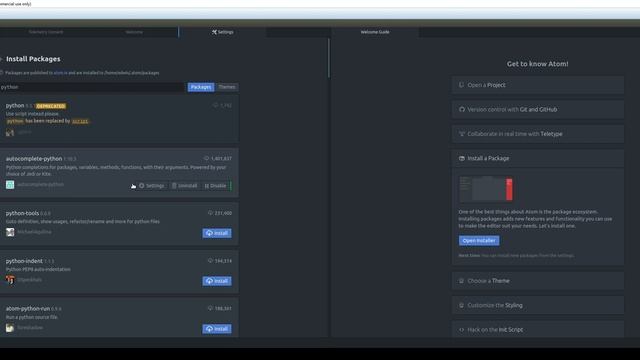640x360 pixels.
Task: Click the settings pane vertical scrollbar
Action: tap(329, 58)
